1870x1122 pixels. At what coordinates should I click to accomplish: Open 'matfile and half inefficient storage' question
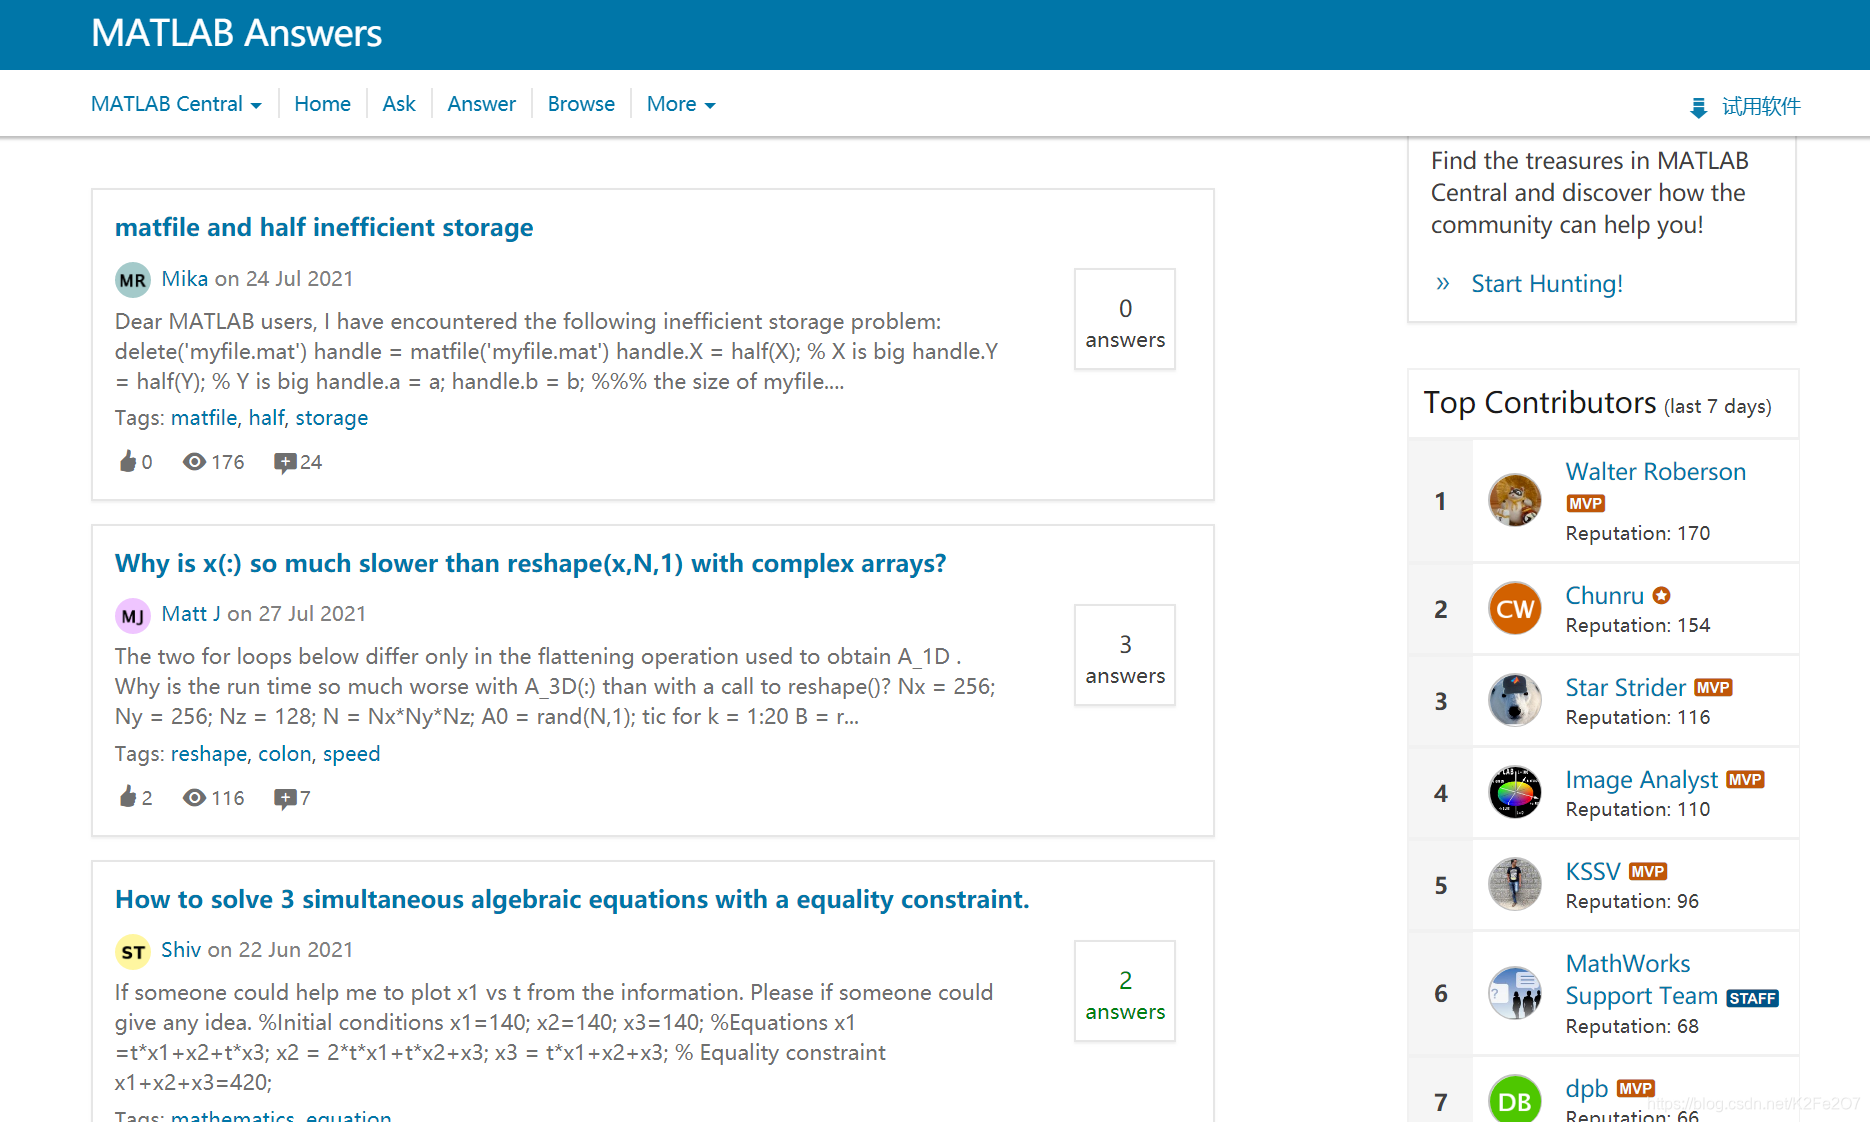click(324, 227)
